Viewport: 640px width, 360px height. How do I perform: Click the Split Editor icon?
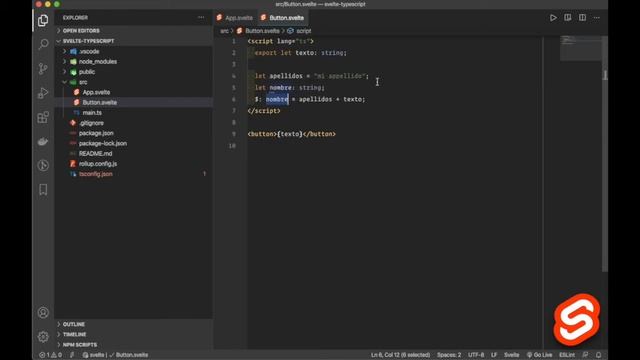coord(582,18)
